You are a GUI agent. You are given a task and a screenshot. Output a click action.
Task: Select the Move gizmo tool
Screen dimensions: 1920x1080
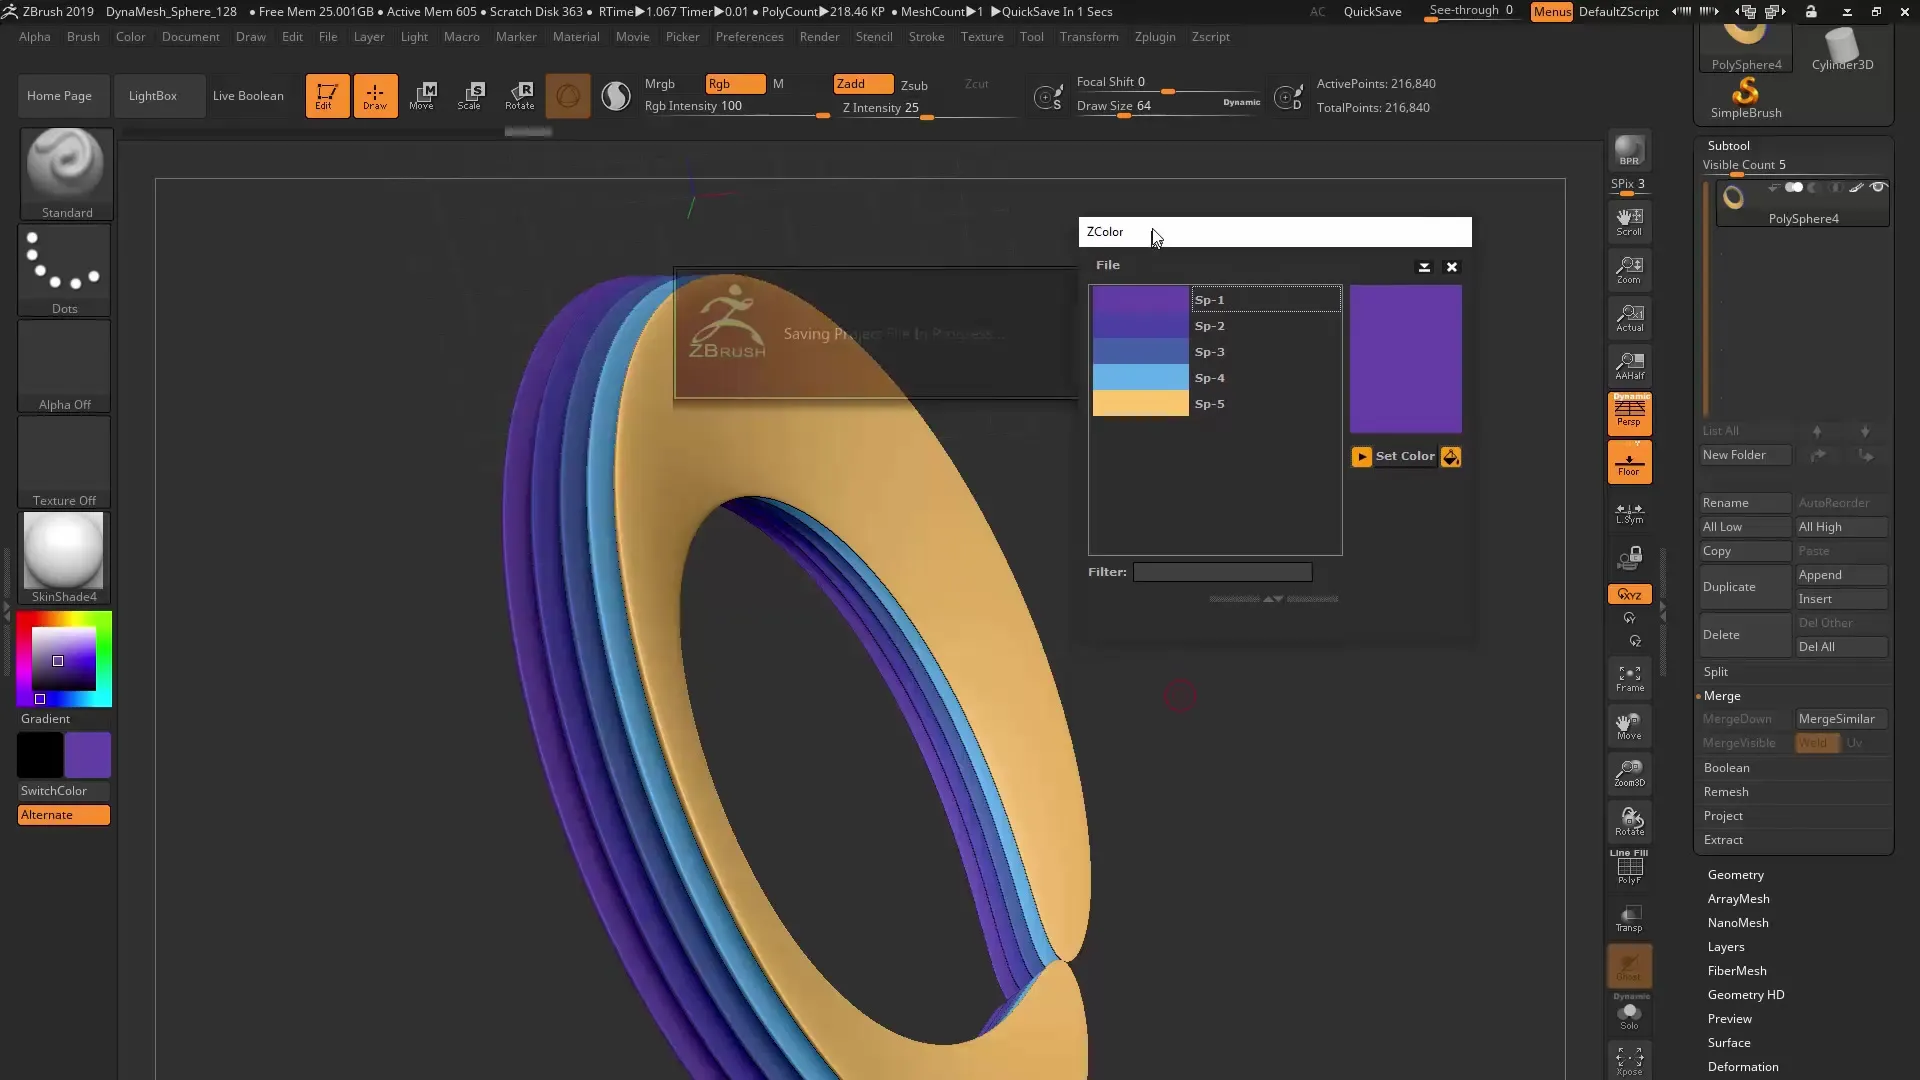[x=422, y=96]
